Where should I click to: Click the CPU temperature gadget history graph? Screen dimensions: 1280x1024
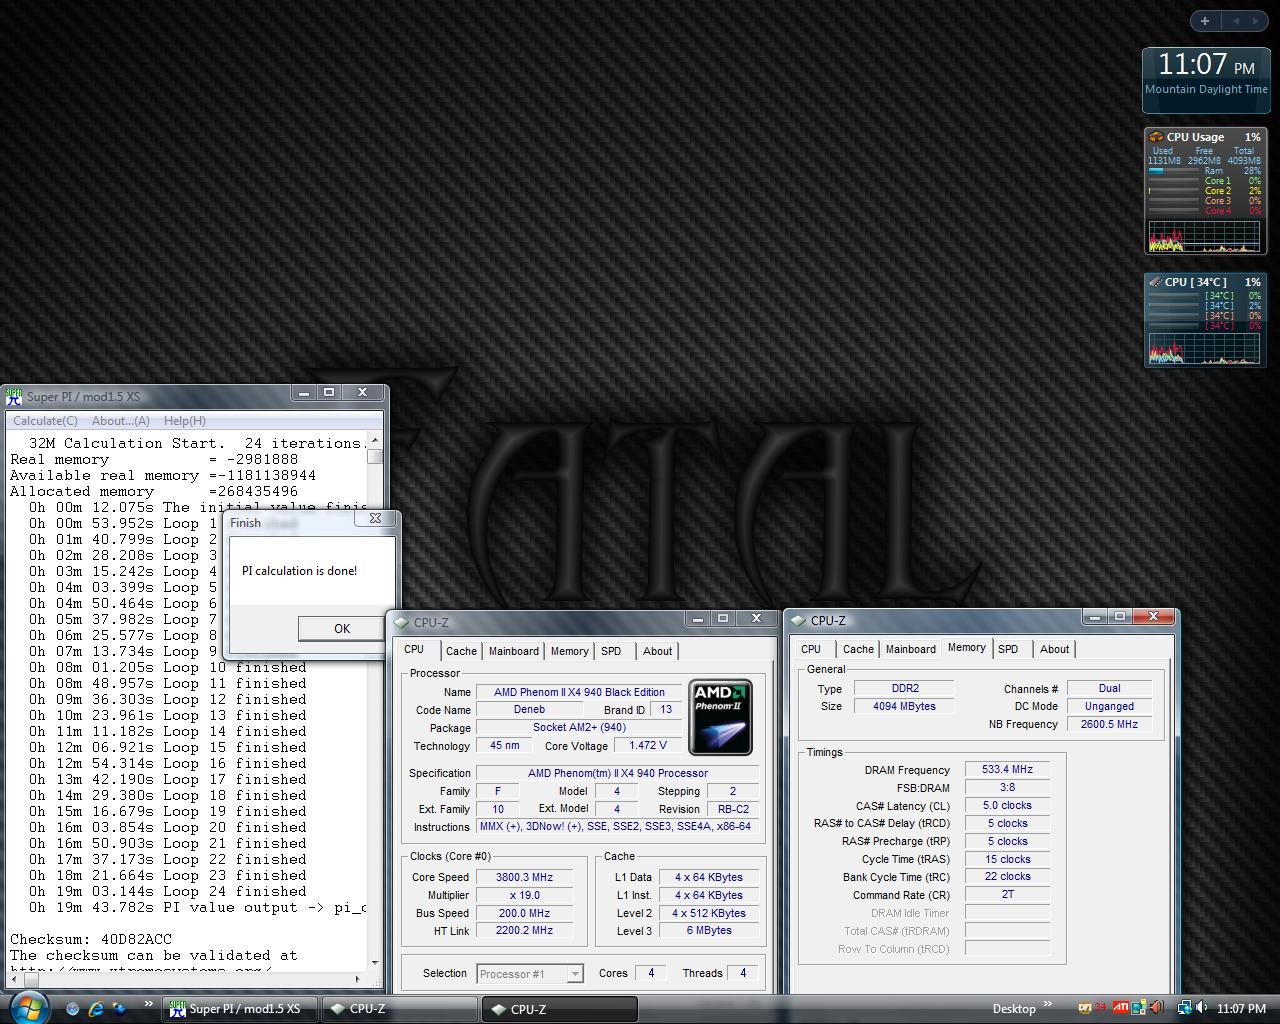(1204, 347)
